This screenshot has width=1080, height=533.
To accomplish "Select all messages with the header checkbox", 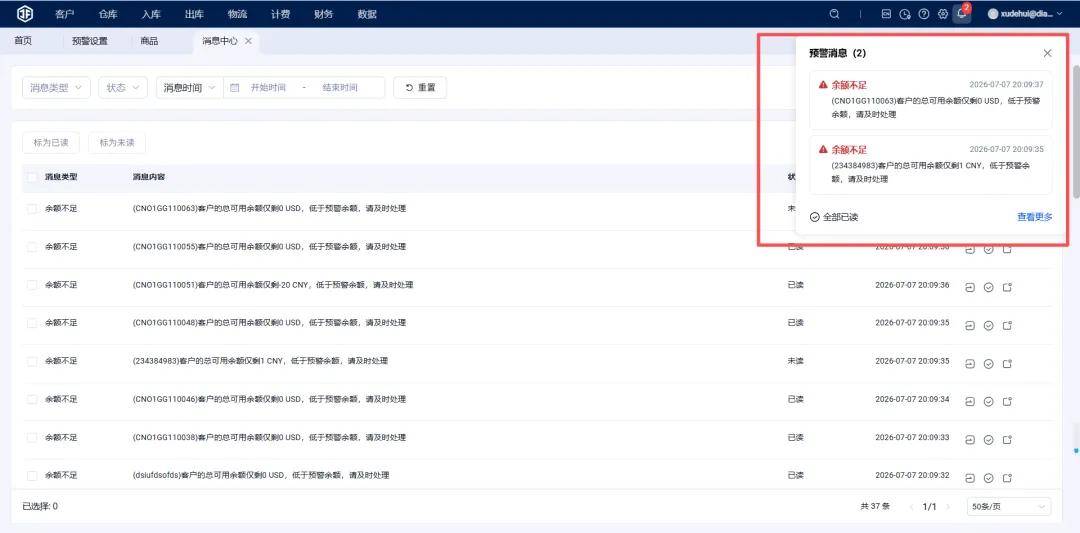I will click(32, 177).
